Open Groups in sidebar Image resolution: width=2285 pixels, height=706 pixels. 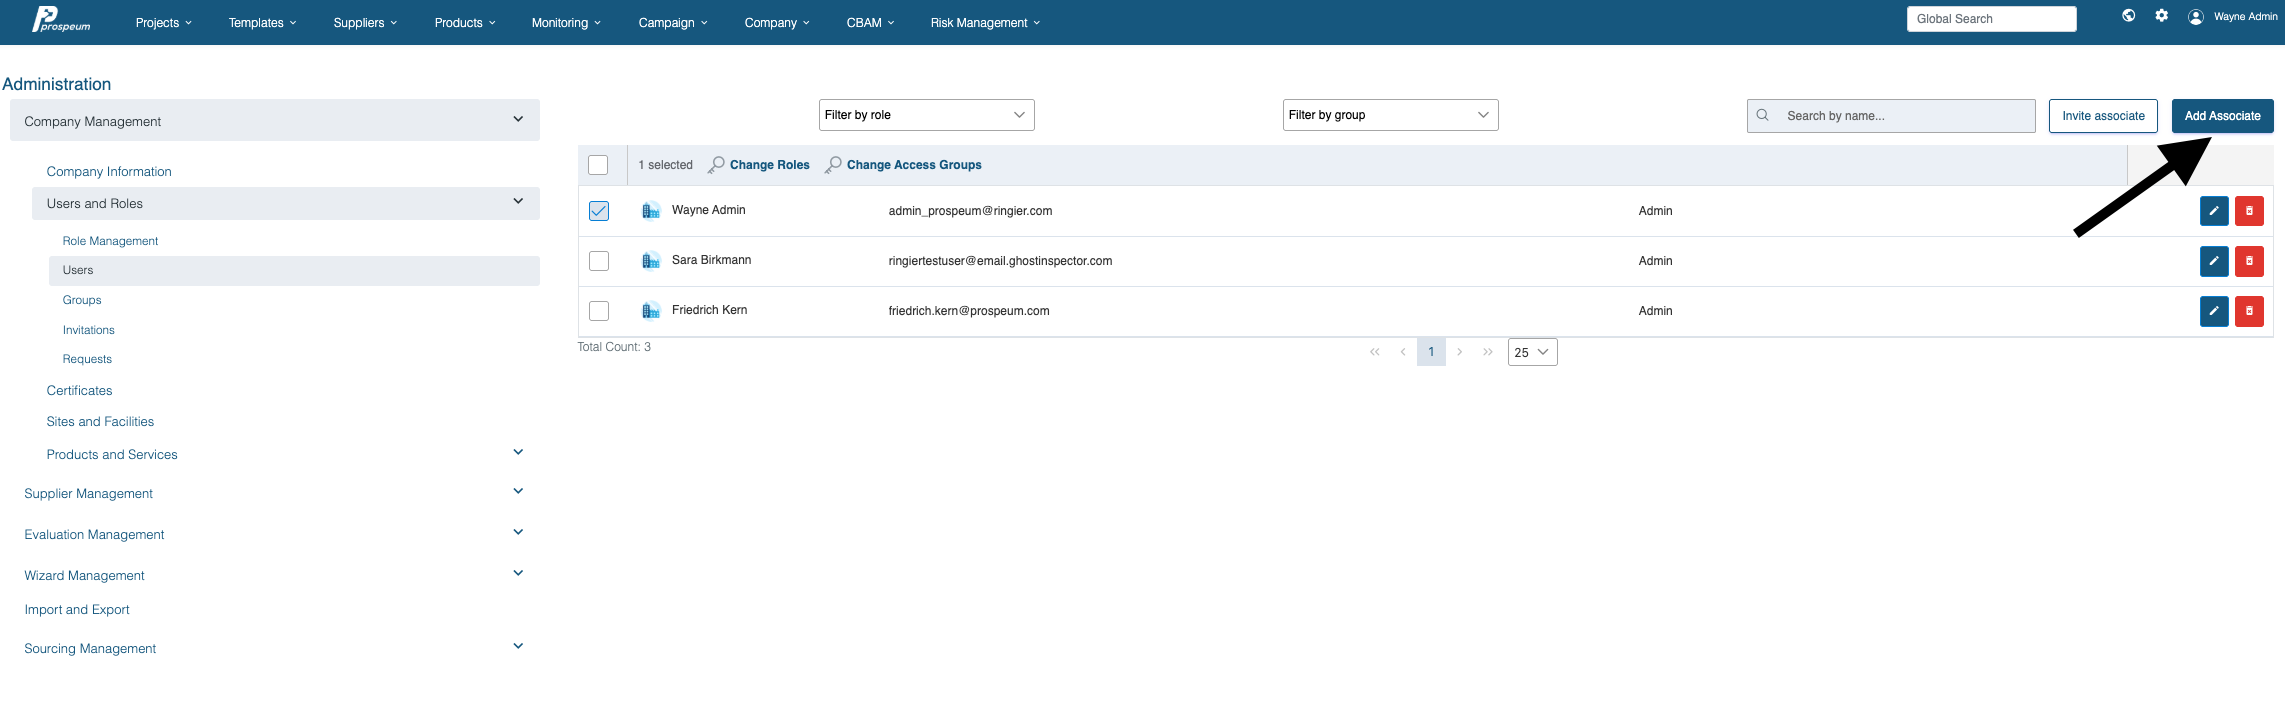click(82, 300)
